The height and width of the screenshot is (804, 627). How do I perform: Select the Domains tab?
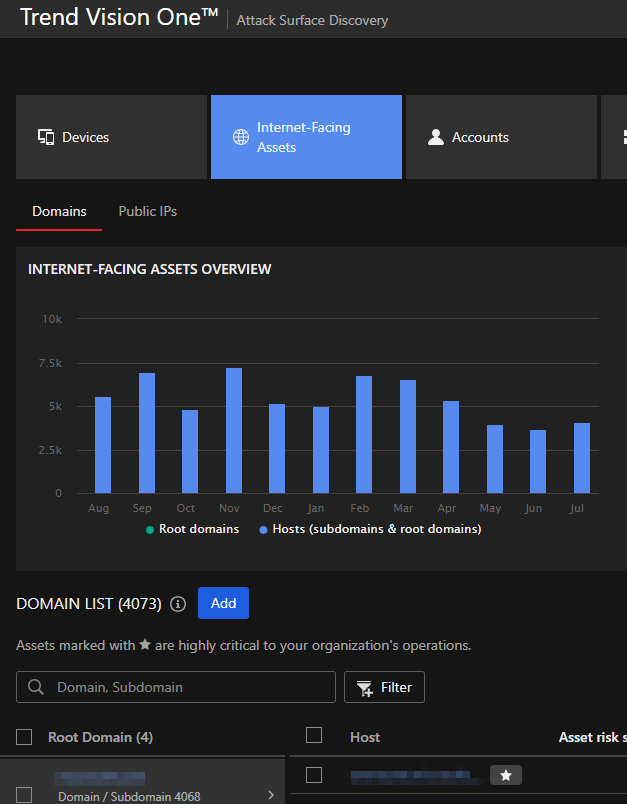pyautogui.click(x=59, y=211)
